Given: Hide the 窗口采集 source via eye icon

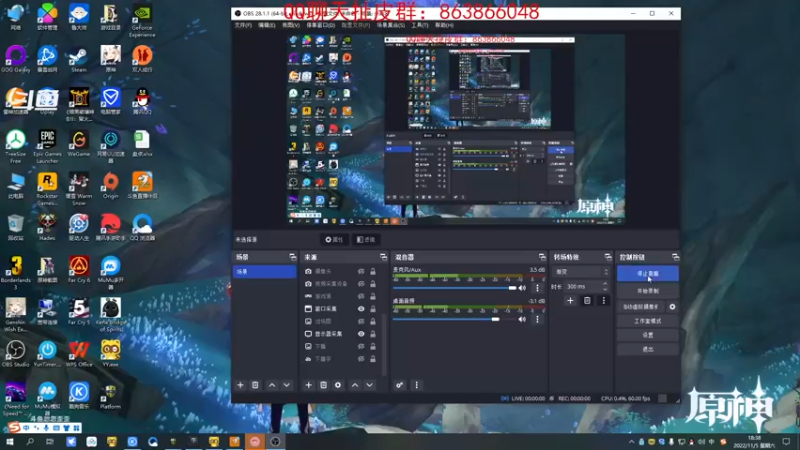Looking at the screenshot, I should 361,309.
